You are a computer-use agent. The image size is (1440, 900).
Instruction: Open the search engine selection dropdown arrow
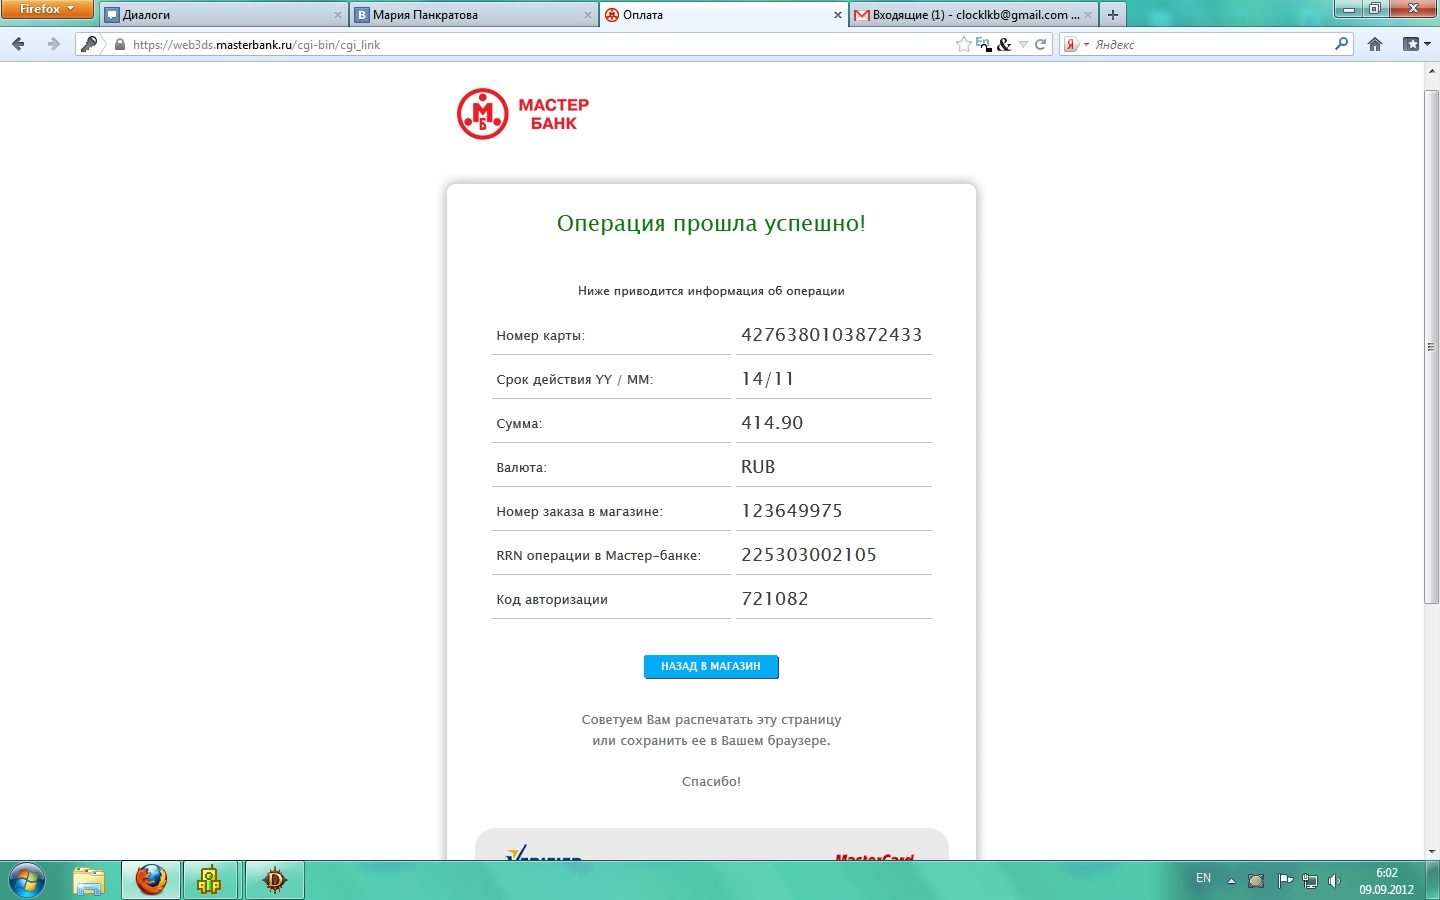click(1086, 44)
